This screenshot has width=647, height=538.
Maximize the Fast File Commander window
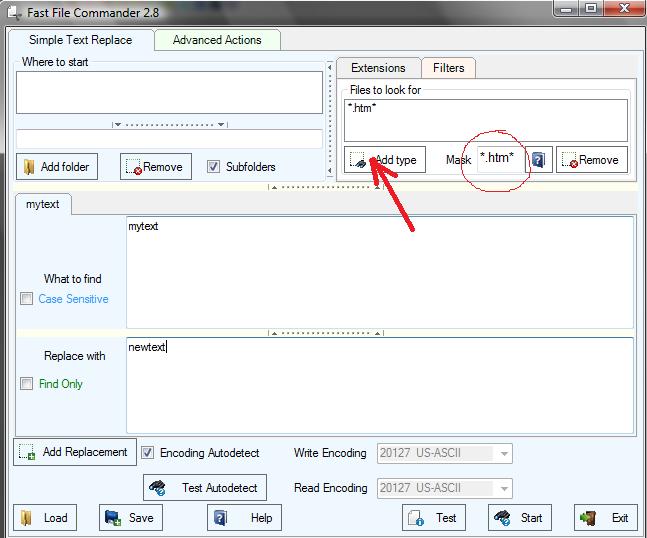[x=591, y=8]
